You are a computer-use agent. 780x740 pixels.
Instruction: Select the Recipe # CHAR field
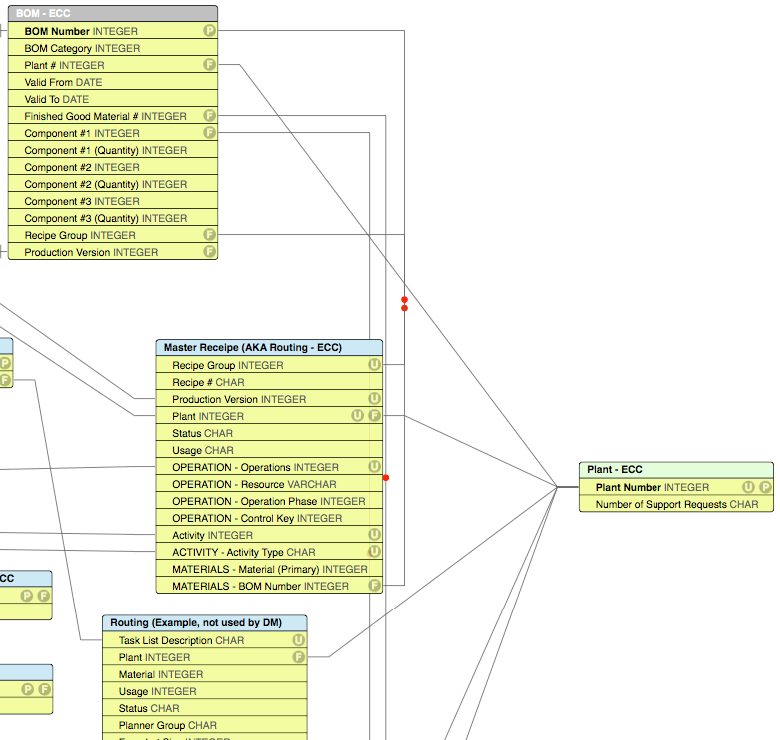coord(269,382)
